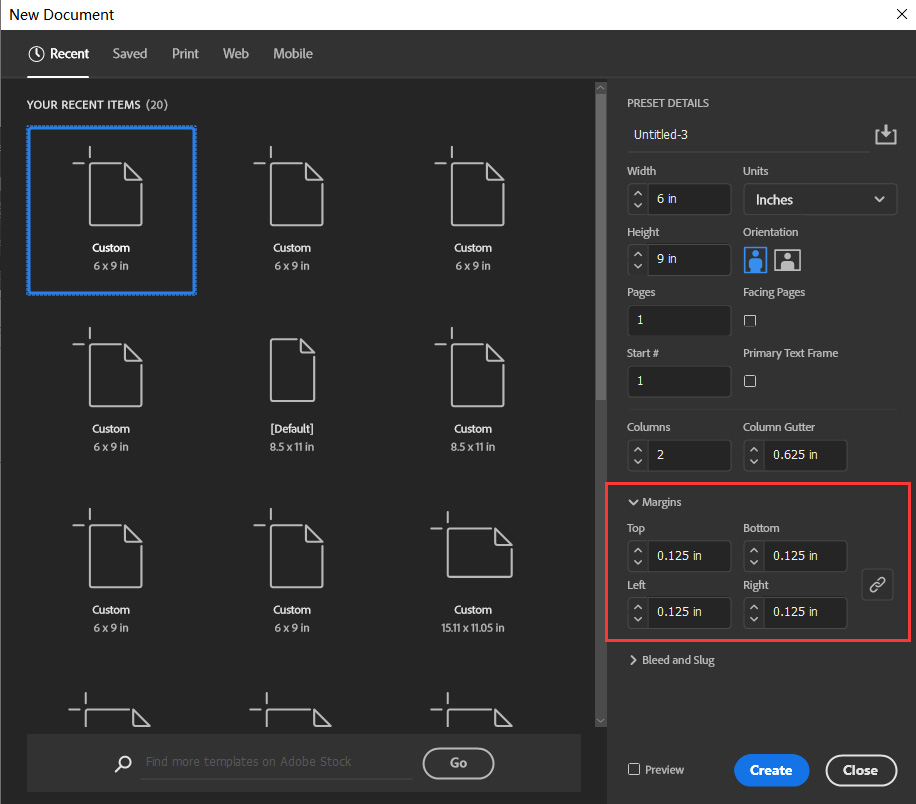Open the Units dropdown showing Inches
This screenshot has width=916, height=804.
(x=820, y=199)
